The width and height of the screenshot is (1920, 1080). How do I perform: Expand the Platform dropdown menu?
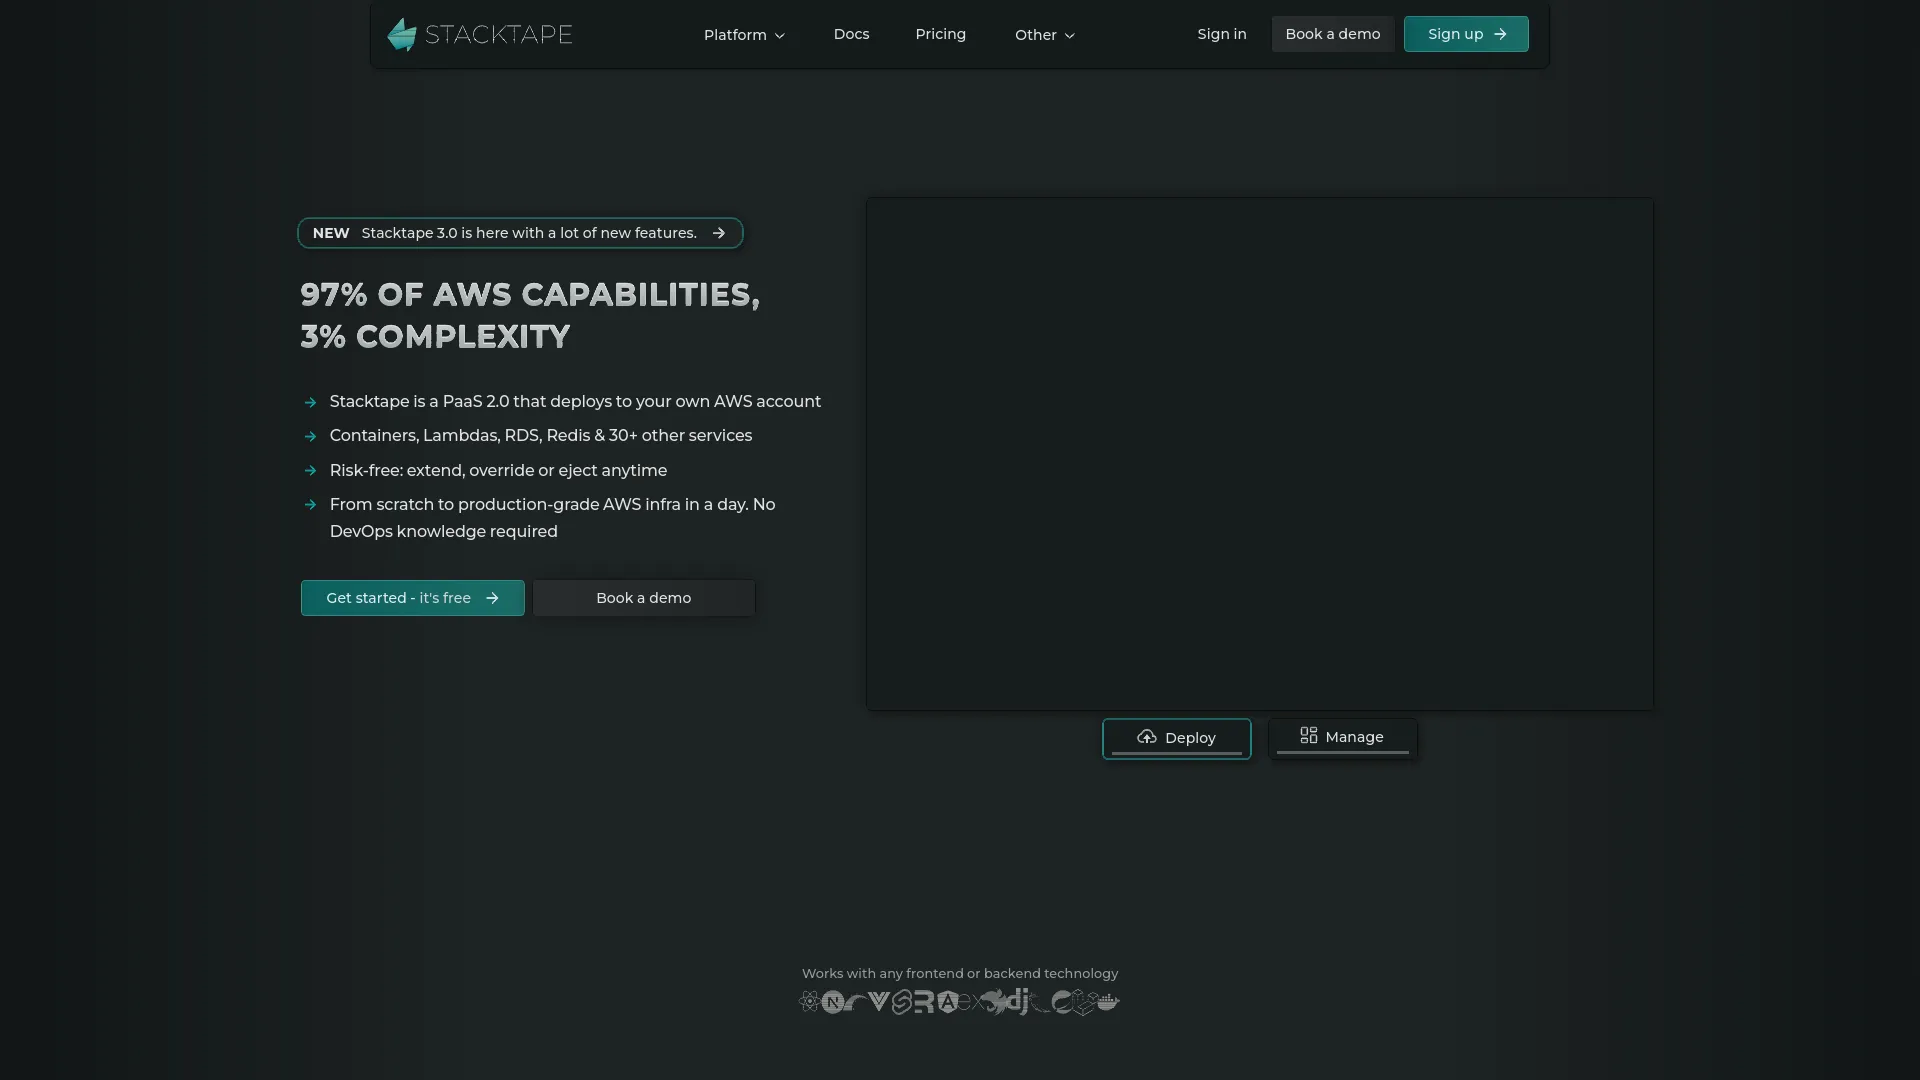(x=744, y=35)
